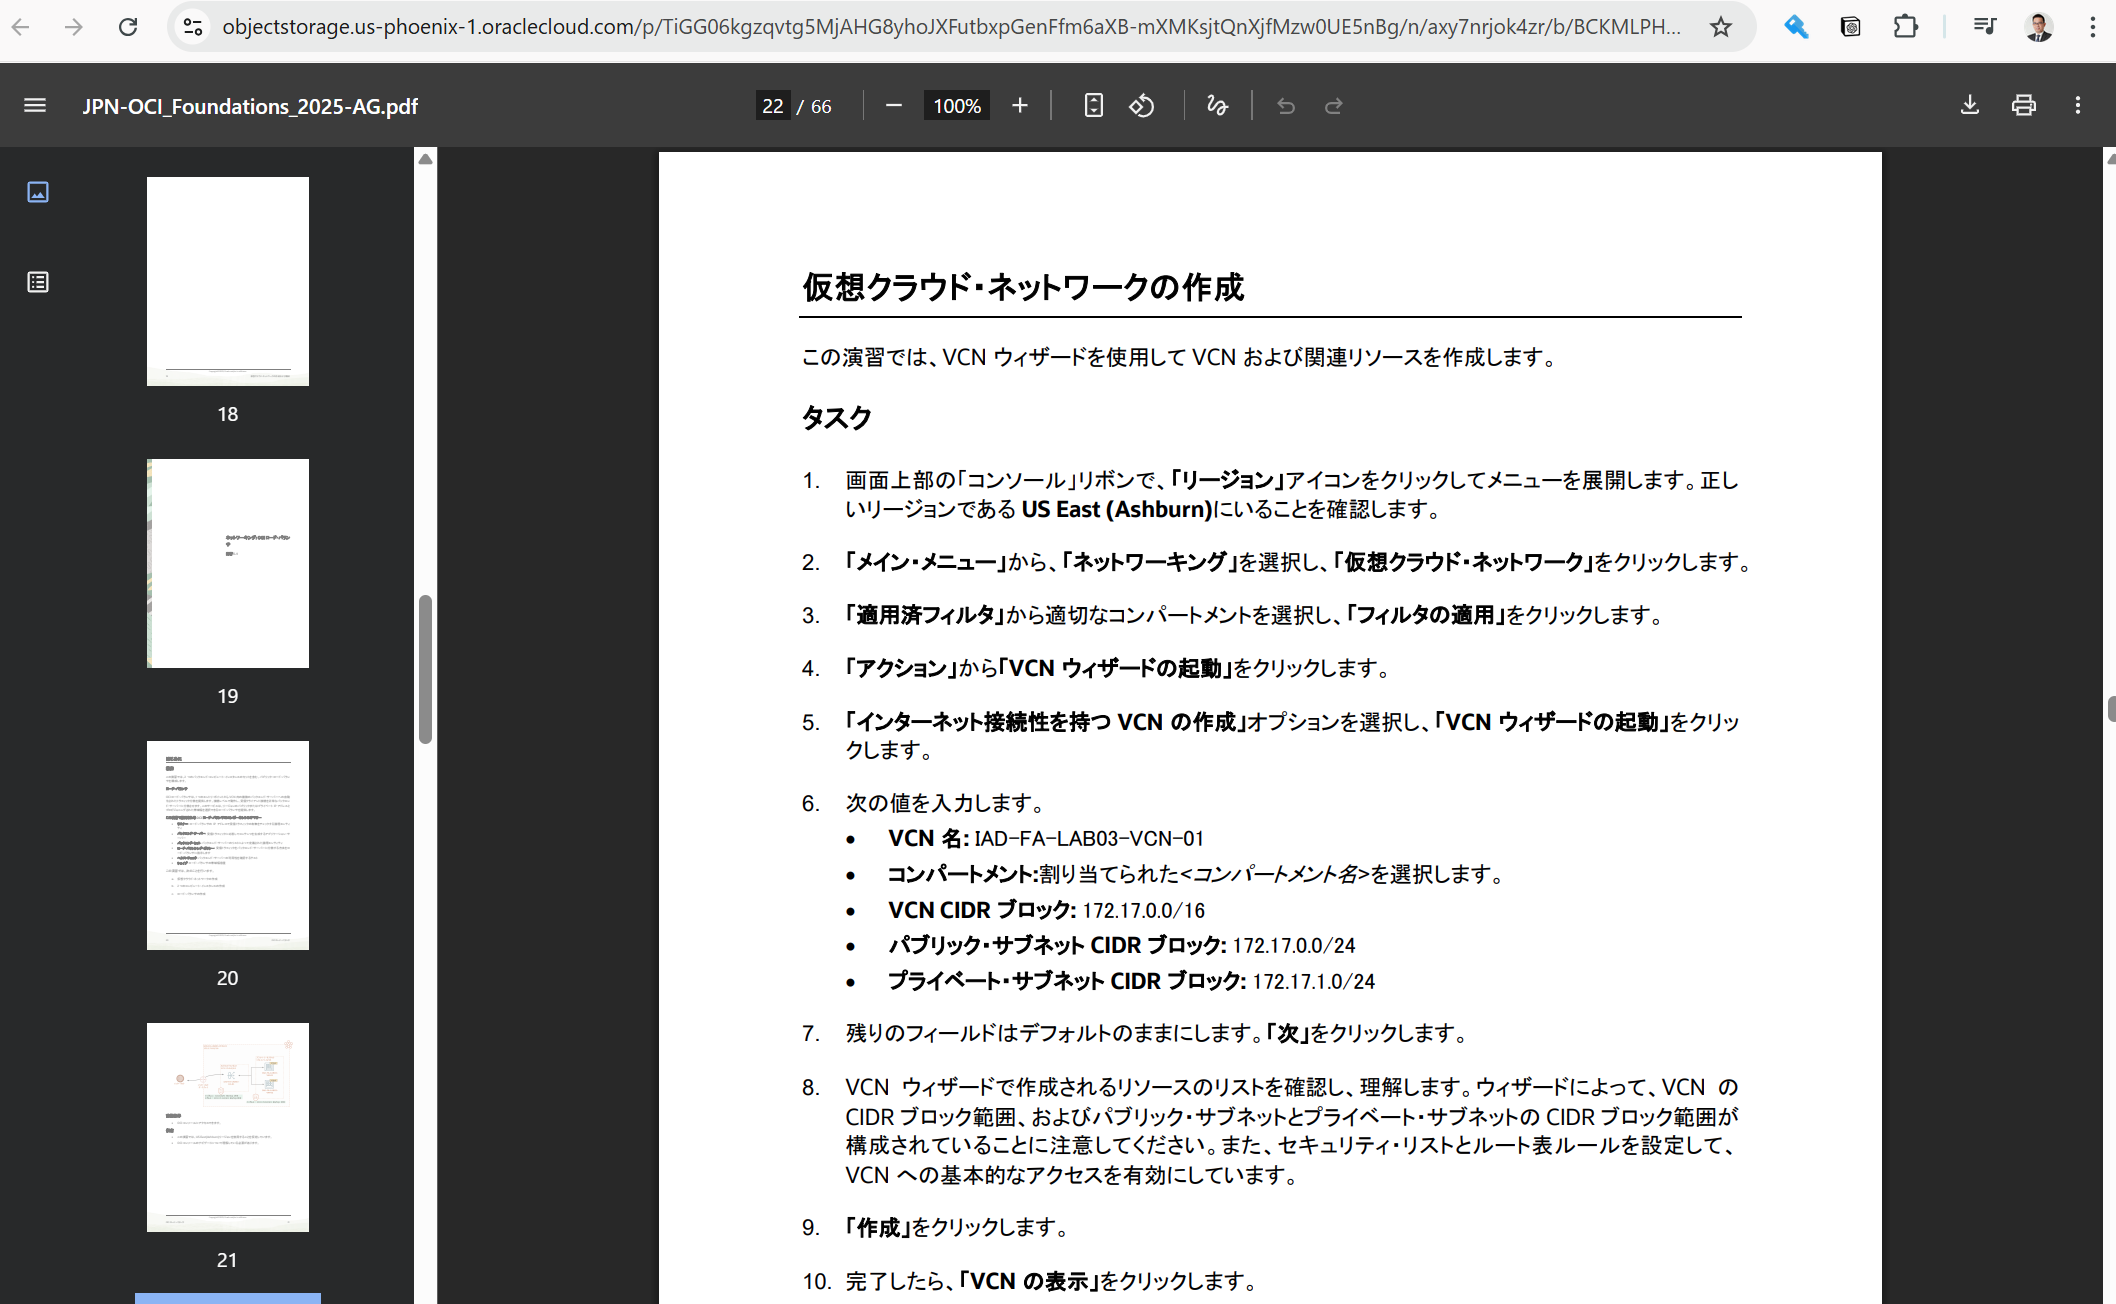Undo the last annotation
The height and width of the screenshot is (1304, 2116).
[x=1286, y=106]
